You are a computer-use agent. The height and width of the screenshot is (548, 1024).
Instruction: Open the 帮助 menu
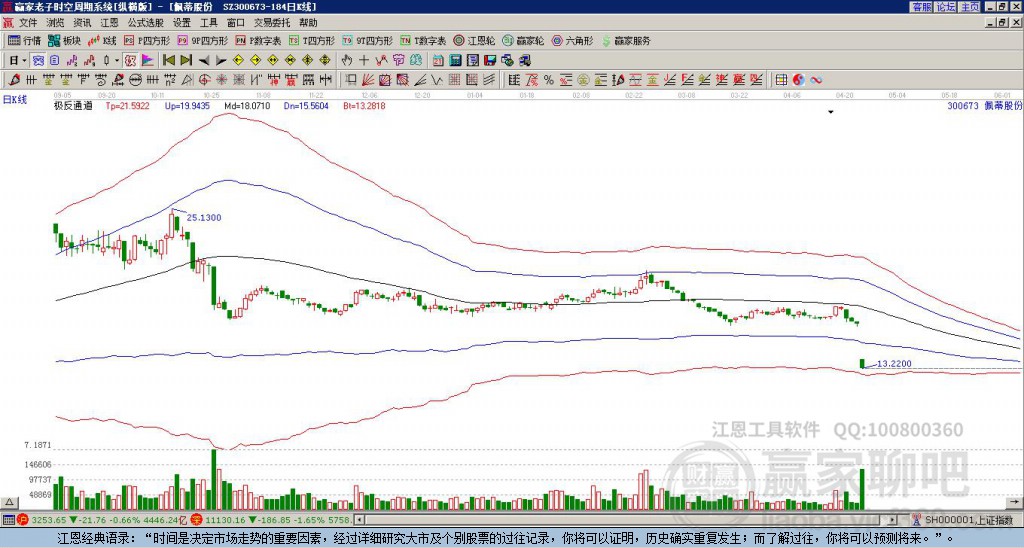coord(308,23)
